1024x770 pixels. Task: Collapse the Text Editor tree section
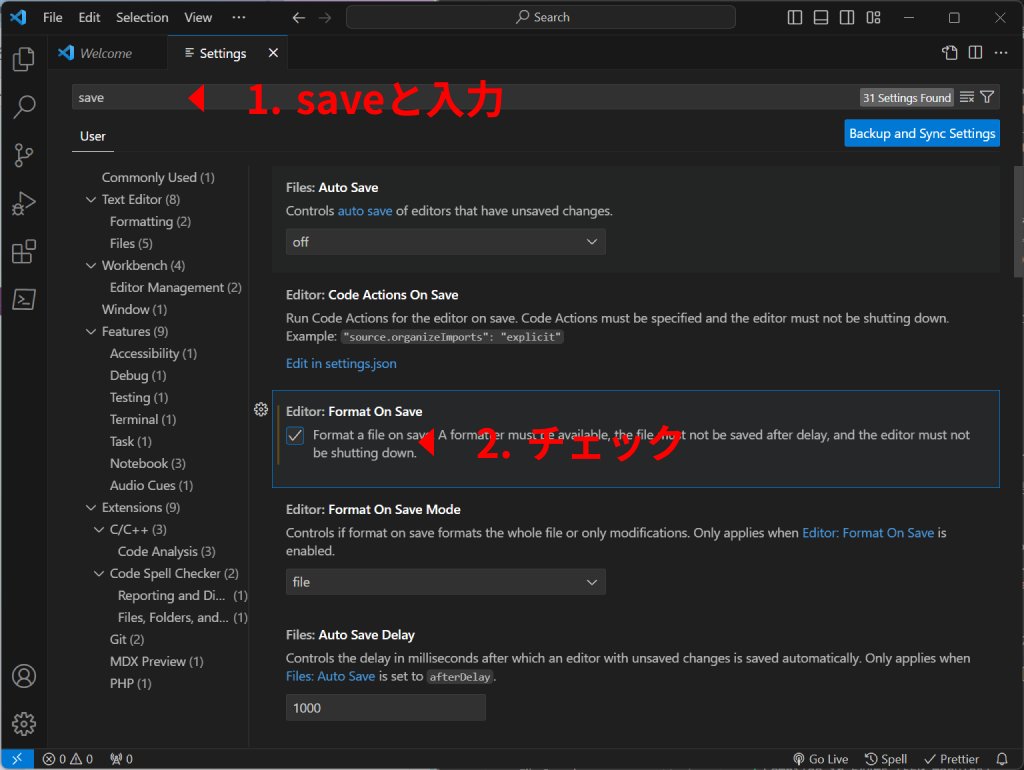91,199
